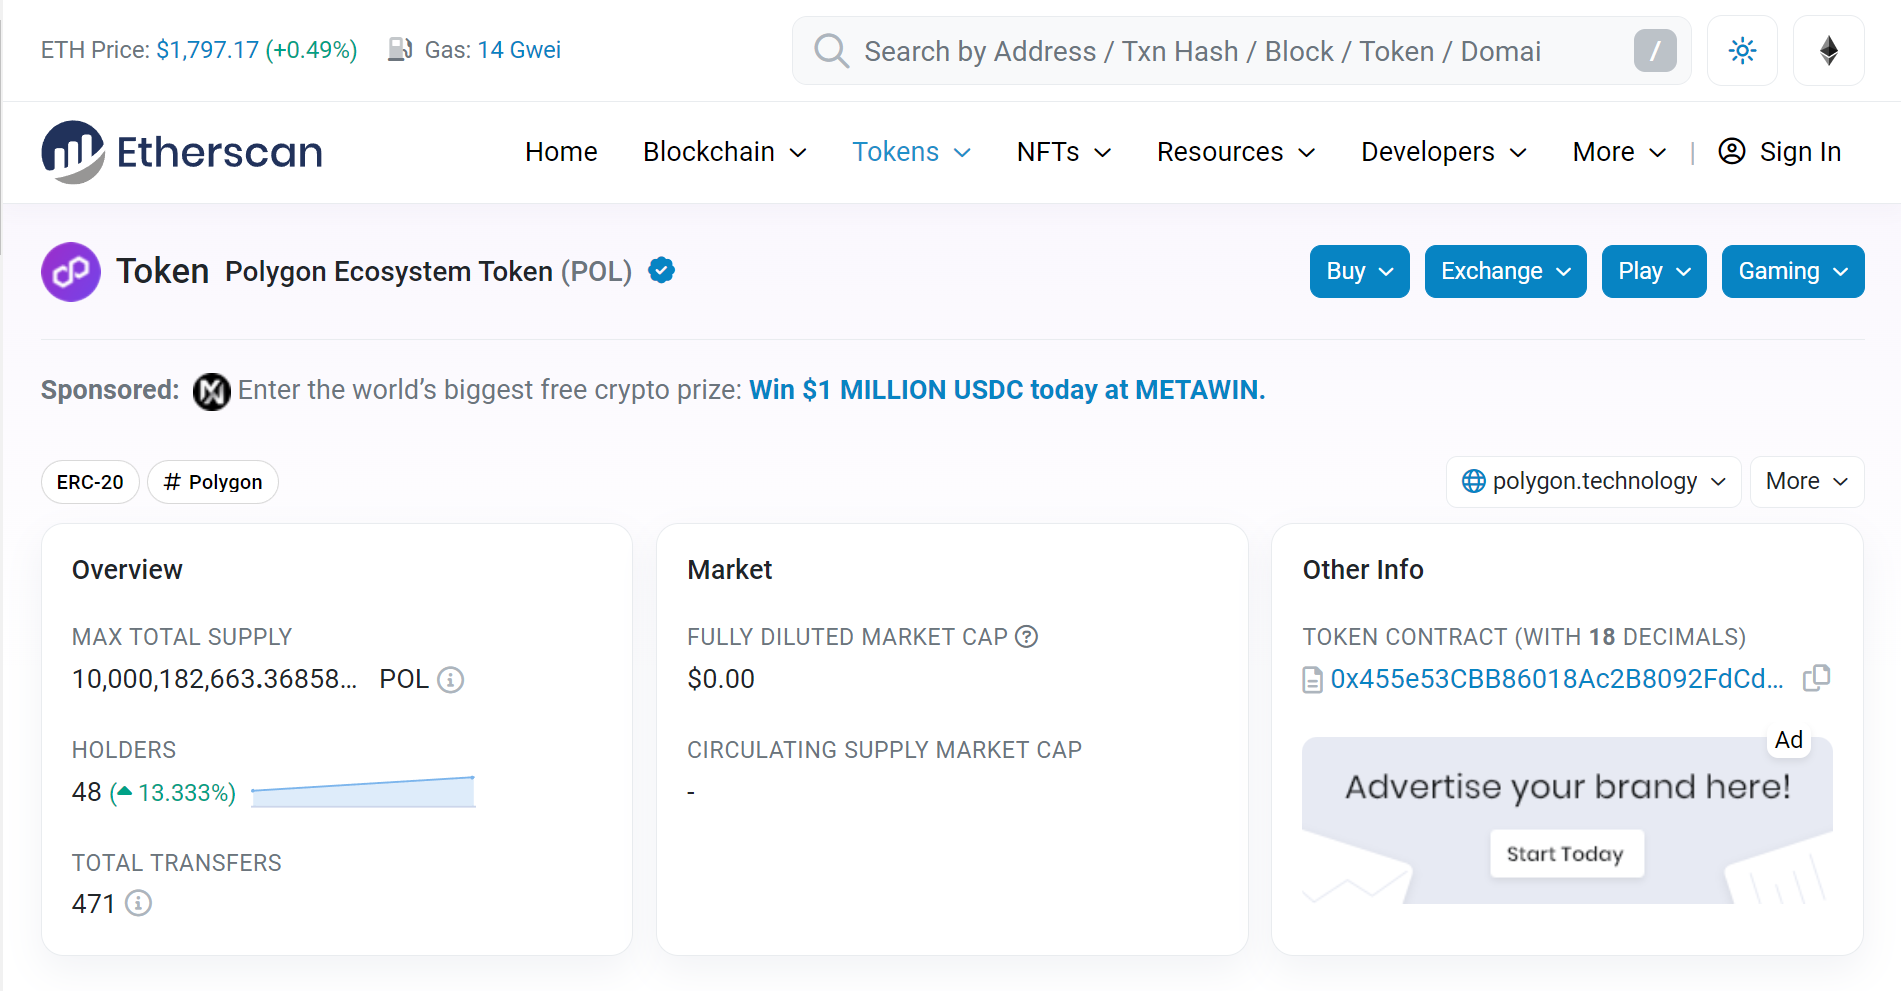
Task: Click the Advertise your brand here banner
Action: coord(1567,820)
